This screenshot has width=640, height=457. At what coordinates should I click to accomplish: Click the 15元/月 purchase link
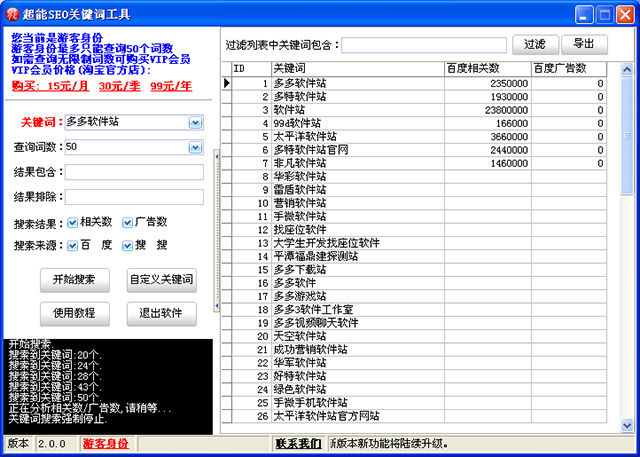coord(69,86)
